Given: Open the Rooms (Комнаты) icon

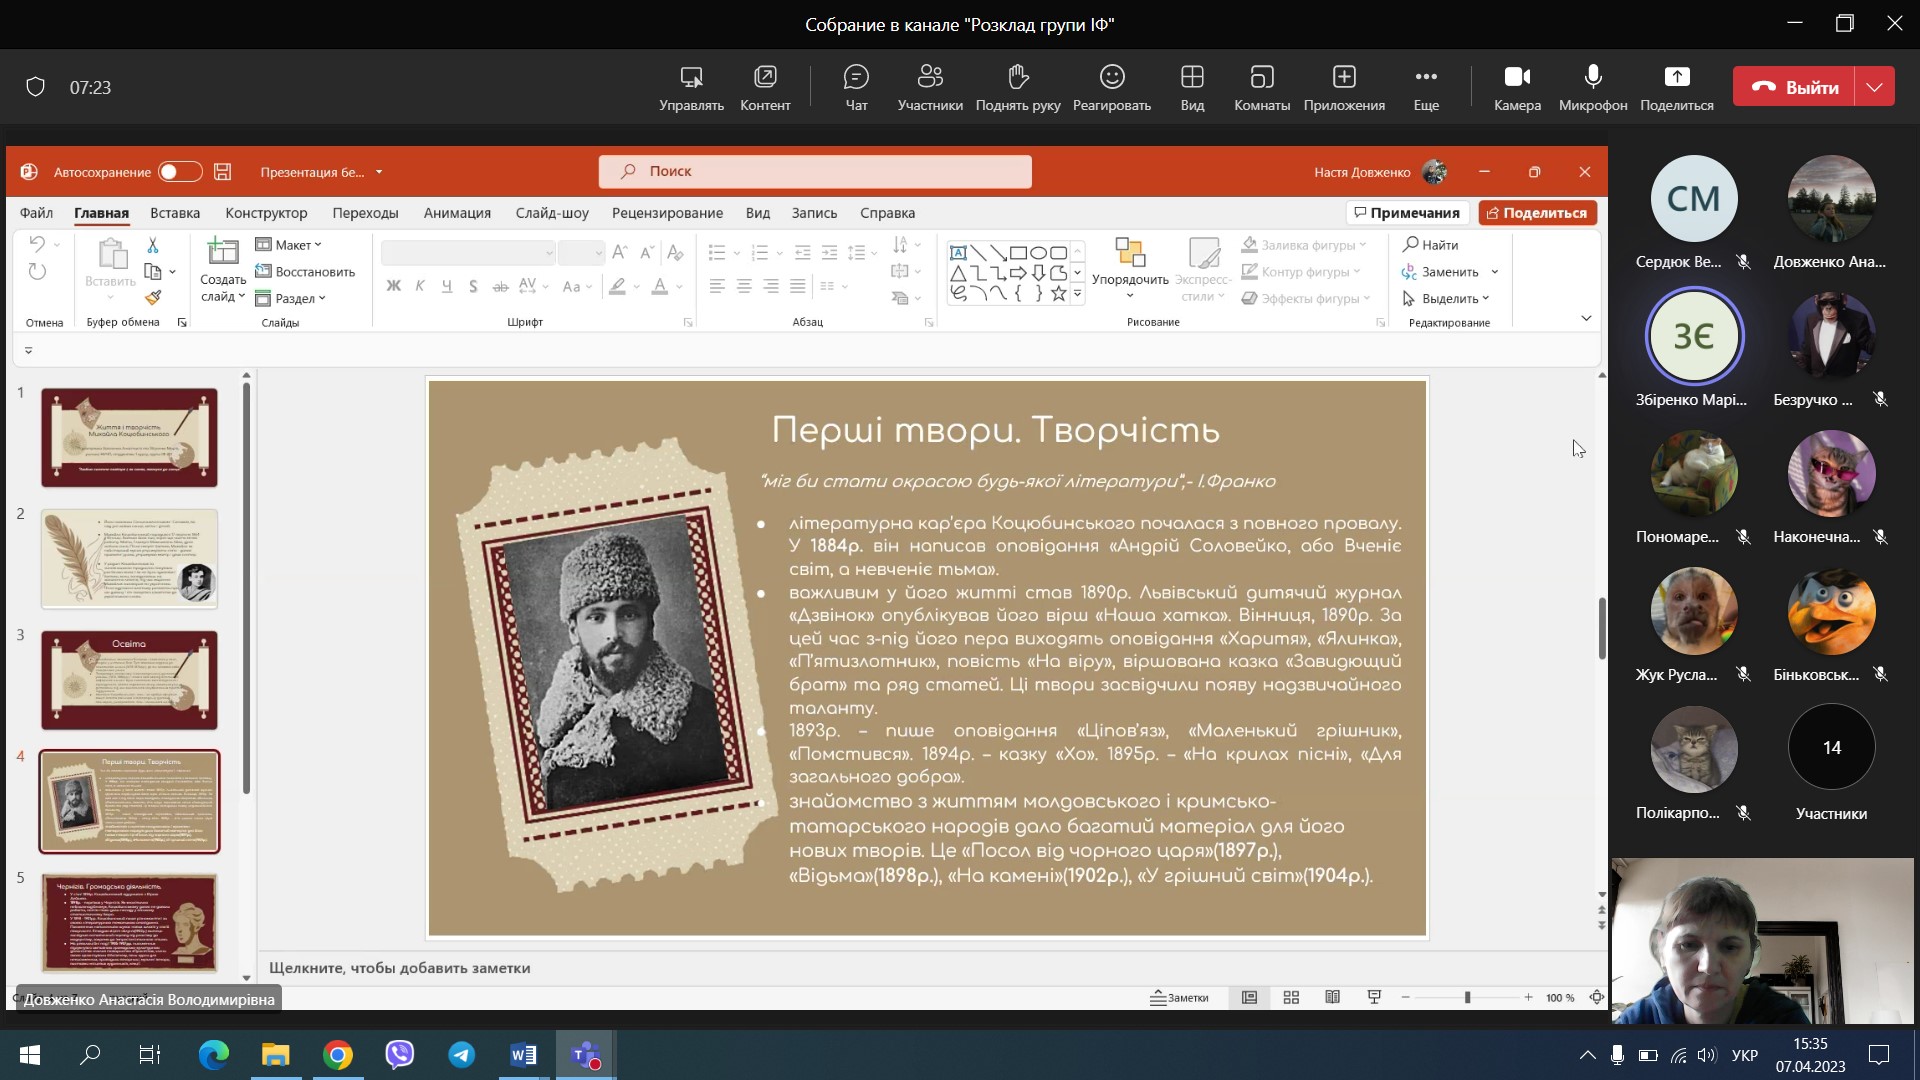Looking at the screenshot, I should (1261, 78).
